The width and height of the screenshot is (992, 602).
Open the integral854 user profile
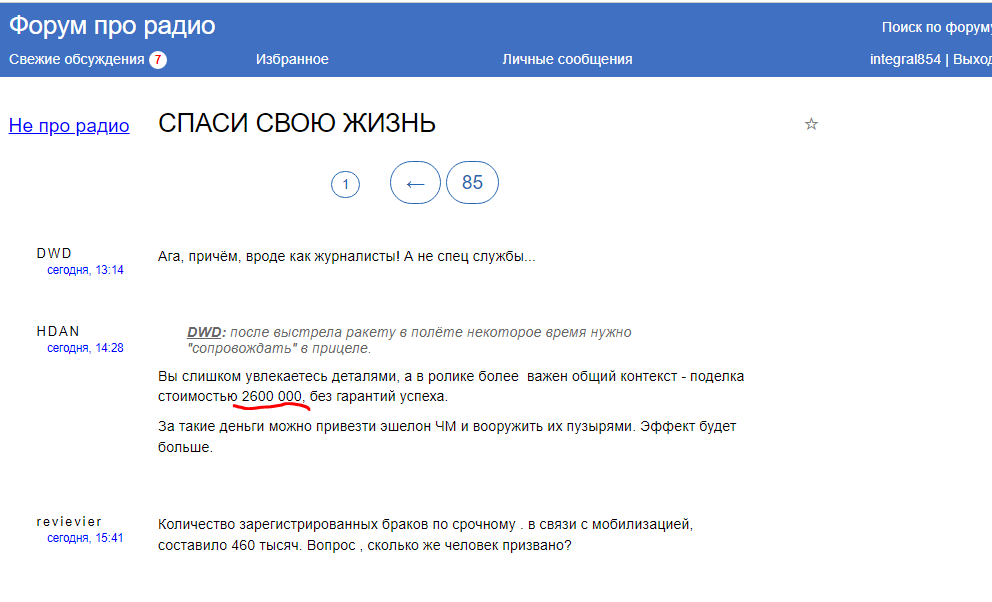(905, 59)
